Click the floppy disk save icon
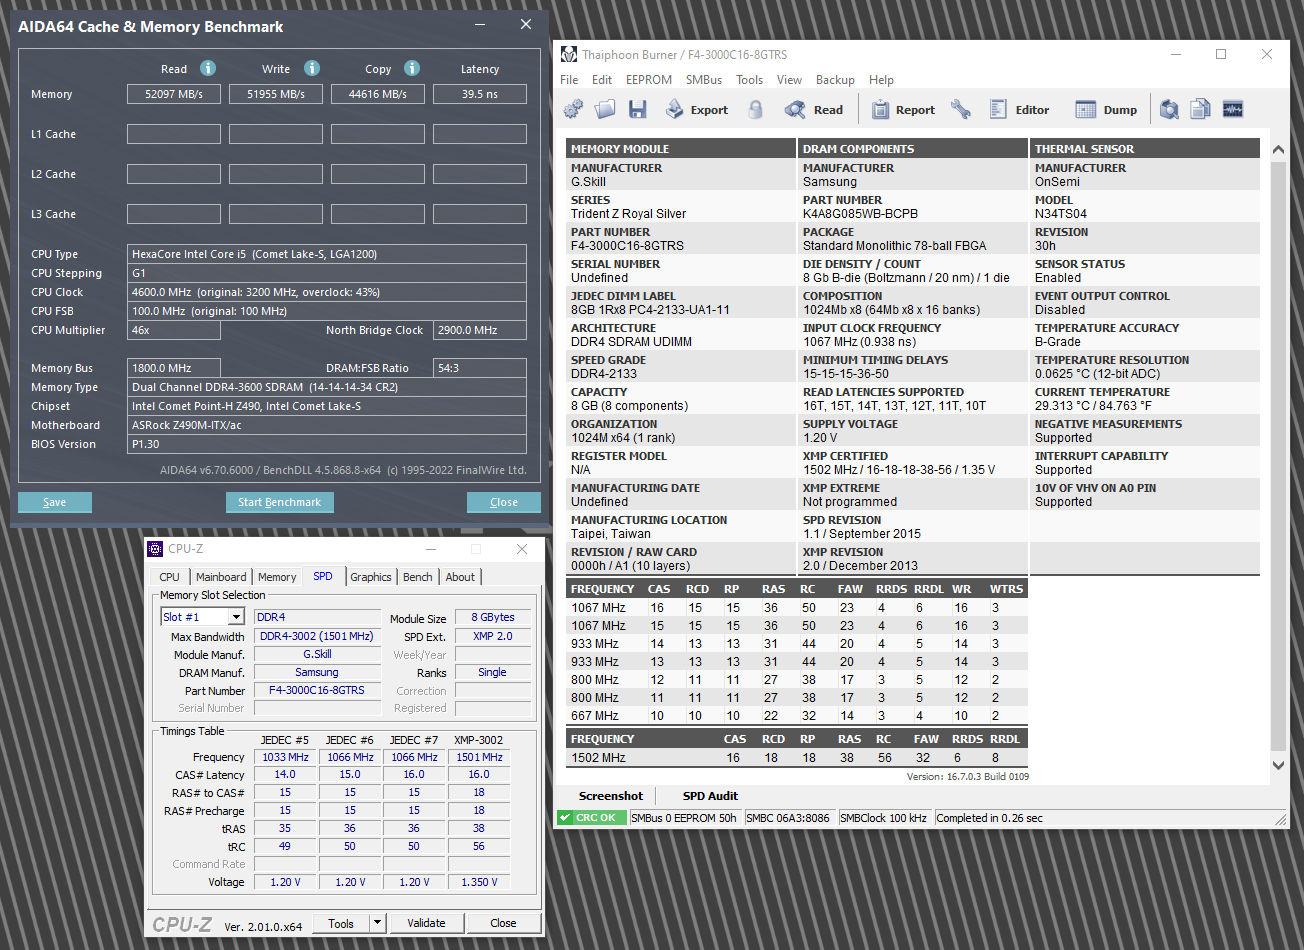This screenshot has height=950, width=1304. (637, 109)
